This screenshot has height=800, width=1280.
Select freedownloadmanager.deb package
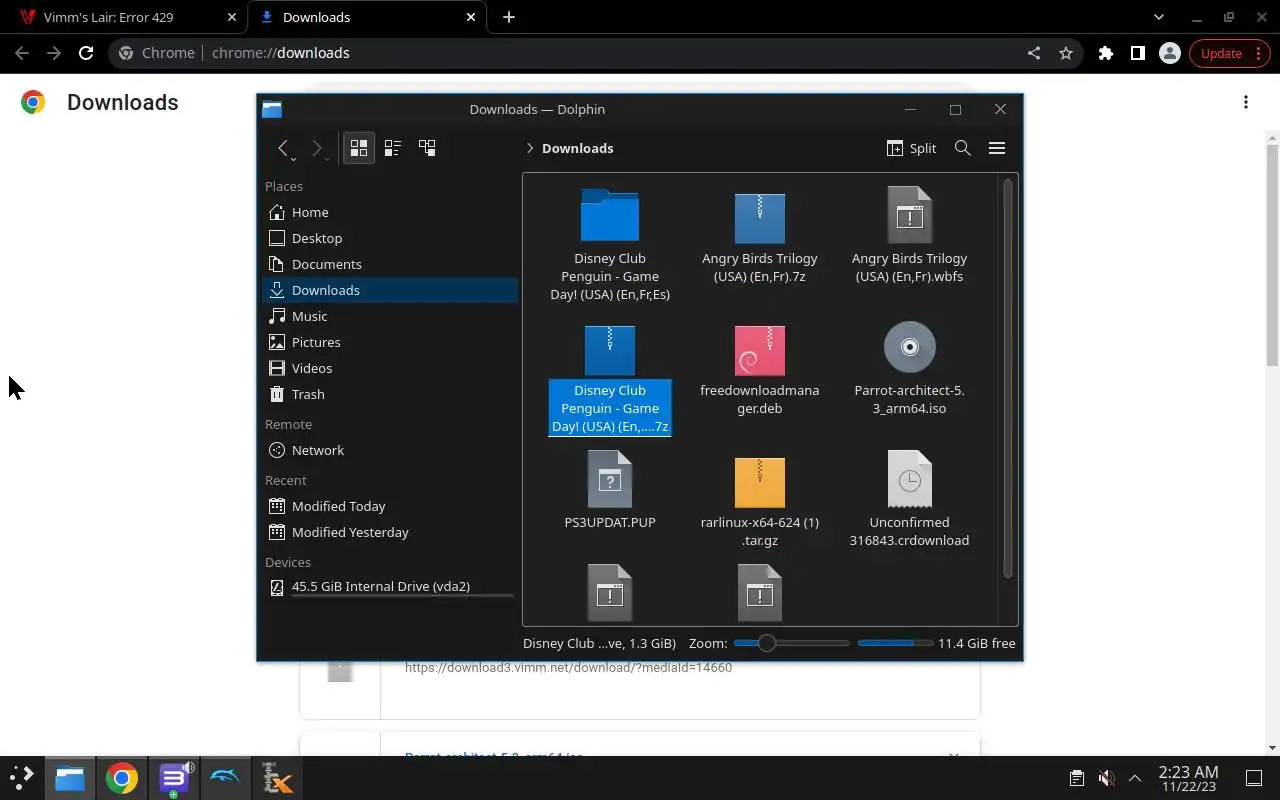point(759,350)
